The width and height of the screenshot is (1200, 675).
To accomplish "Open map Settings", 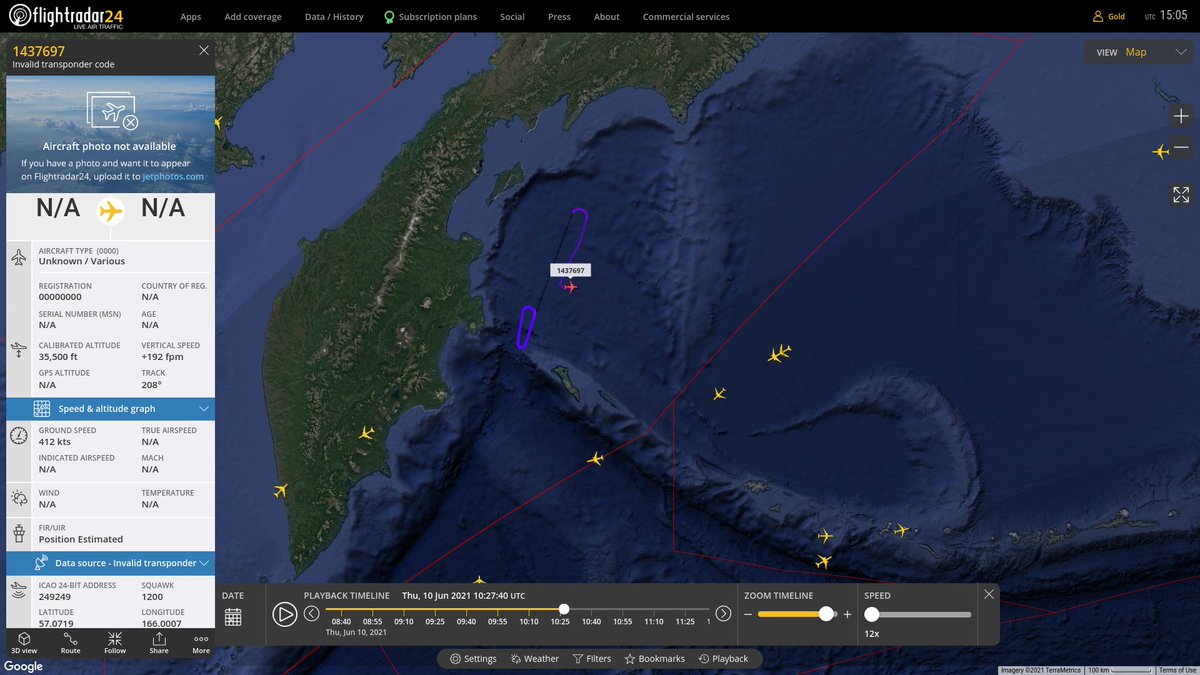I will (x=473, y=659).
